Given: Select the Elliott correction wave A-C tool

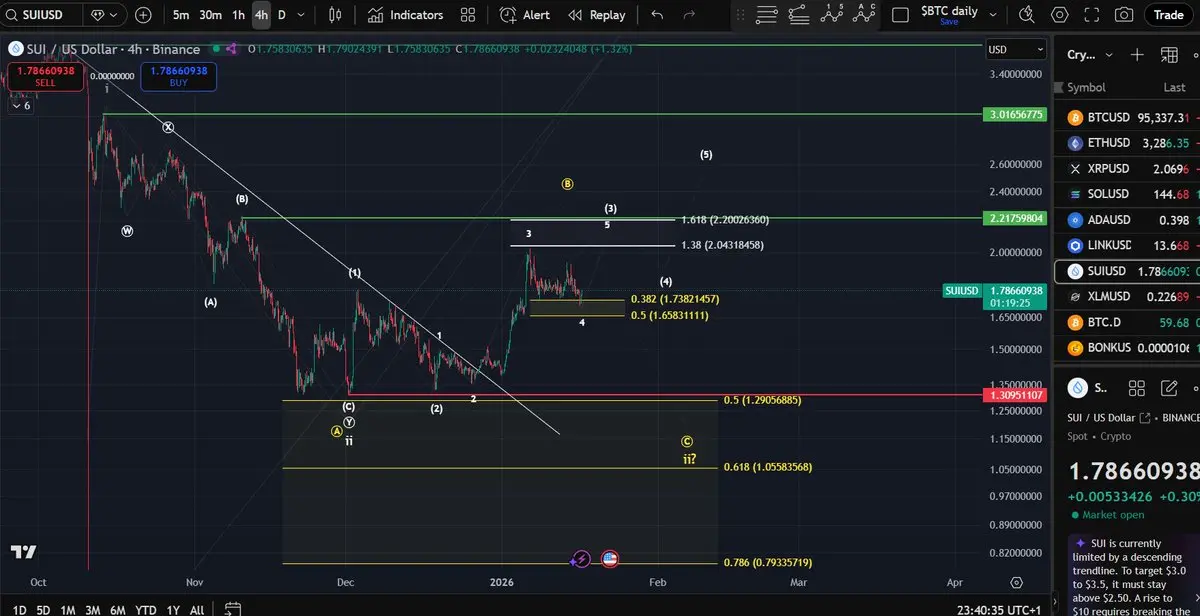Looking at the screenshot, I should 864,14.
